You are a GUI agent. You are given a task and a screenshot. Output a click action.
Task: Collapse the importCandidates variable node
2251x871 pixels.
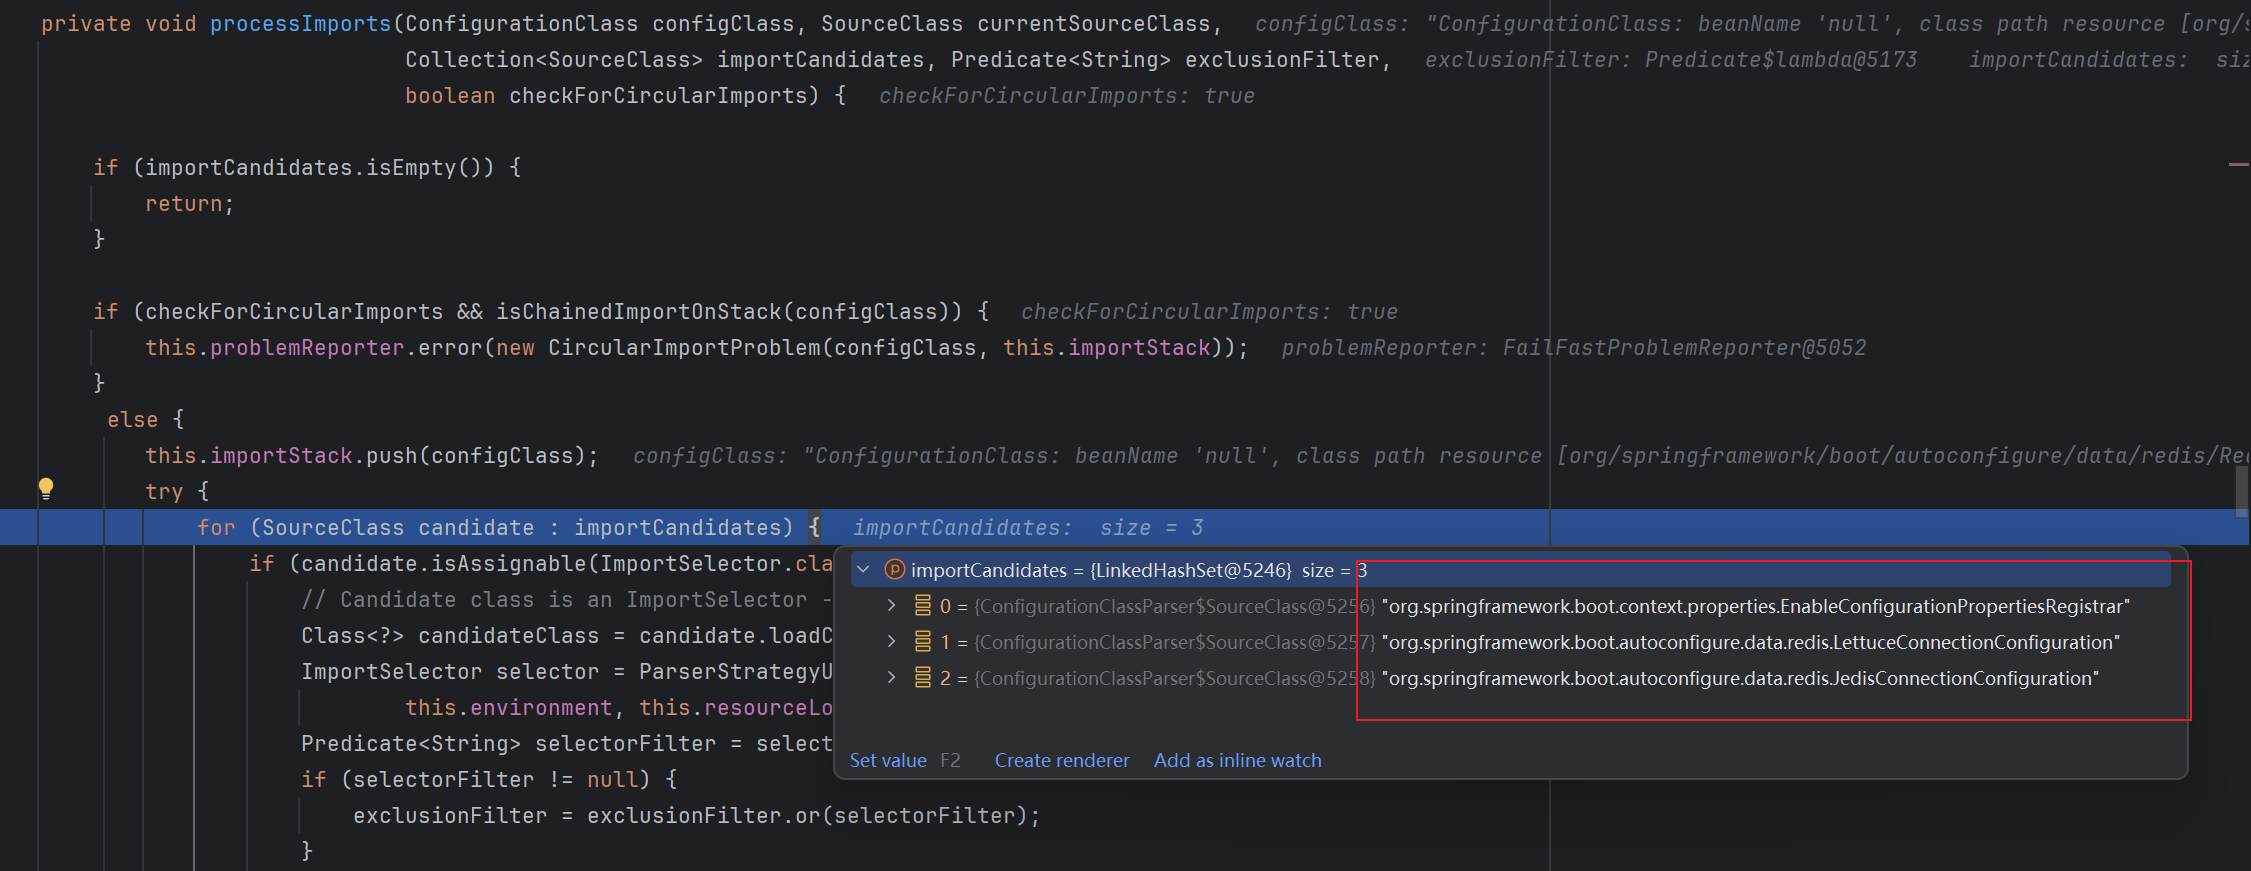(x=863, y=570)
